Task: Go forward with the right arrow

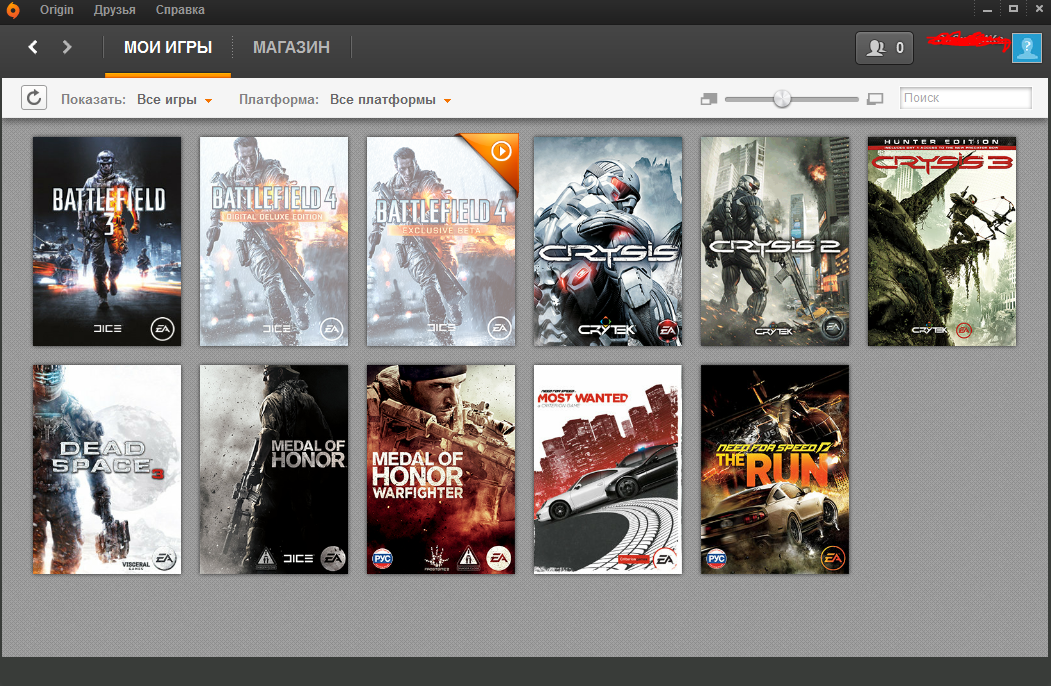Action: pos(66,47)
